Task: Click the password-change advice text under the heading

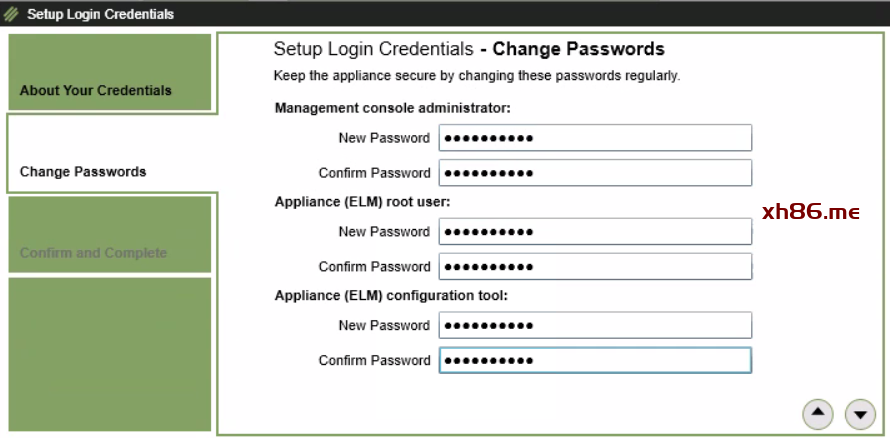Action: 476,76
